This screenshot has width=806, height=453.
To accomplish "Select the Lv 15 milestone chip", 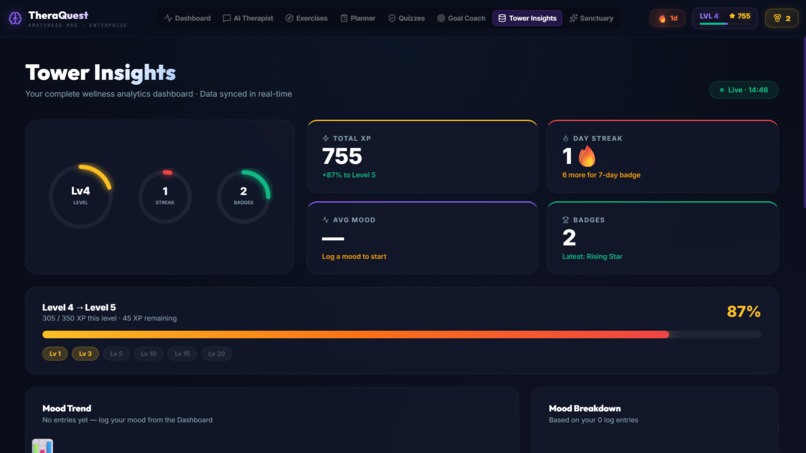I will coord(182,354).
